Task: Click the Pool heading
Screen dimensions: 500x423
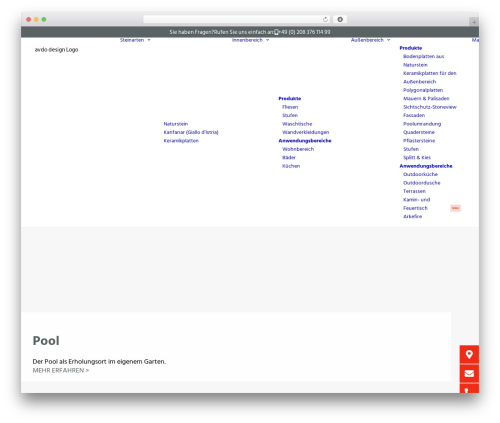Action: (46, 341)
